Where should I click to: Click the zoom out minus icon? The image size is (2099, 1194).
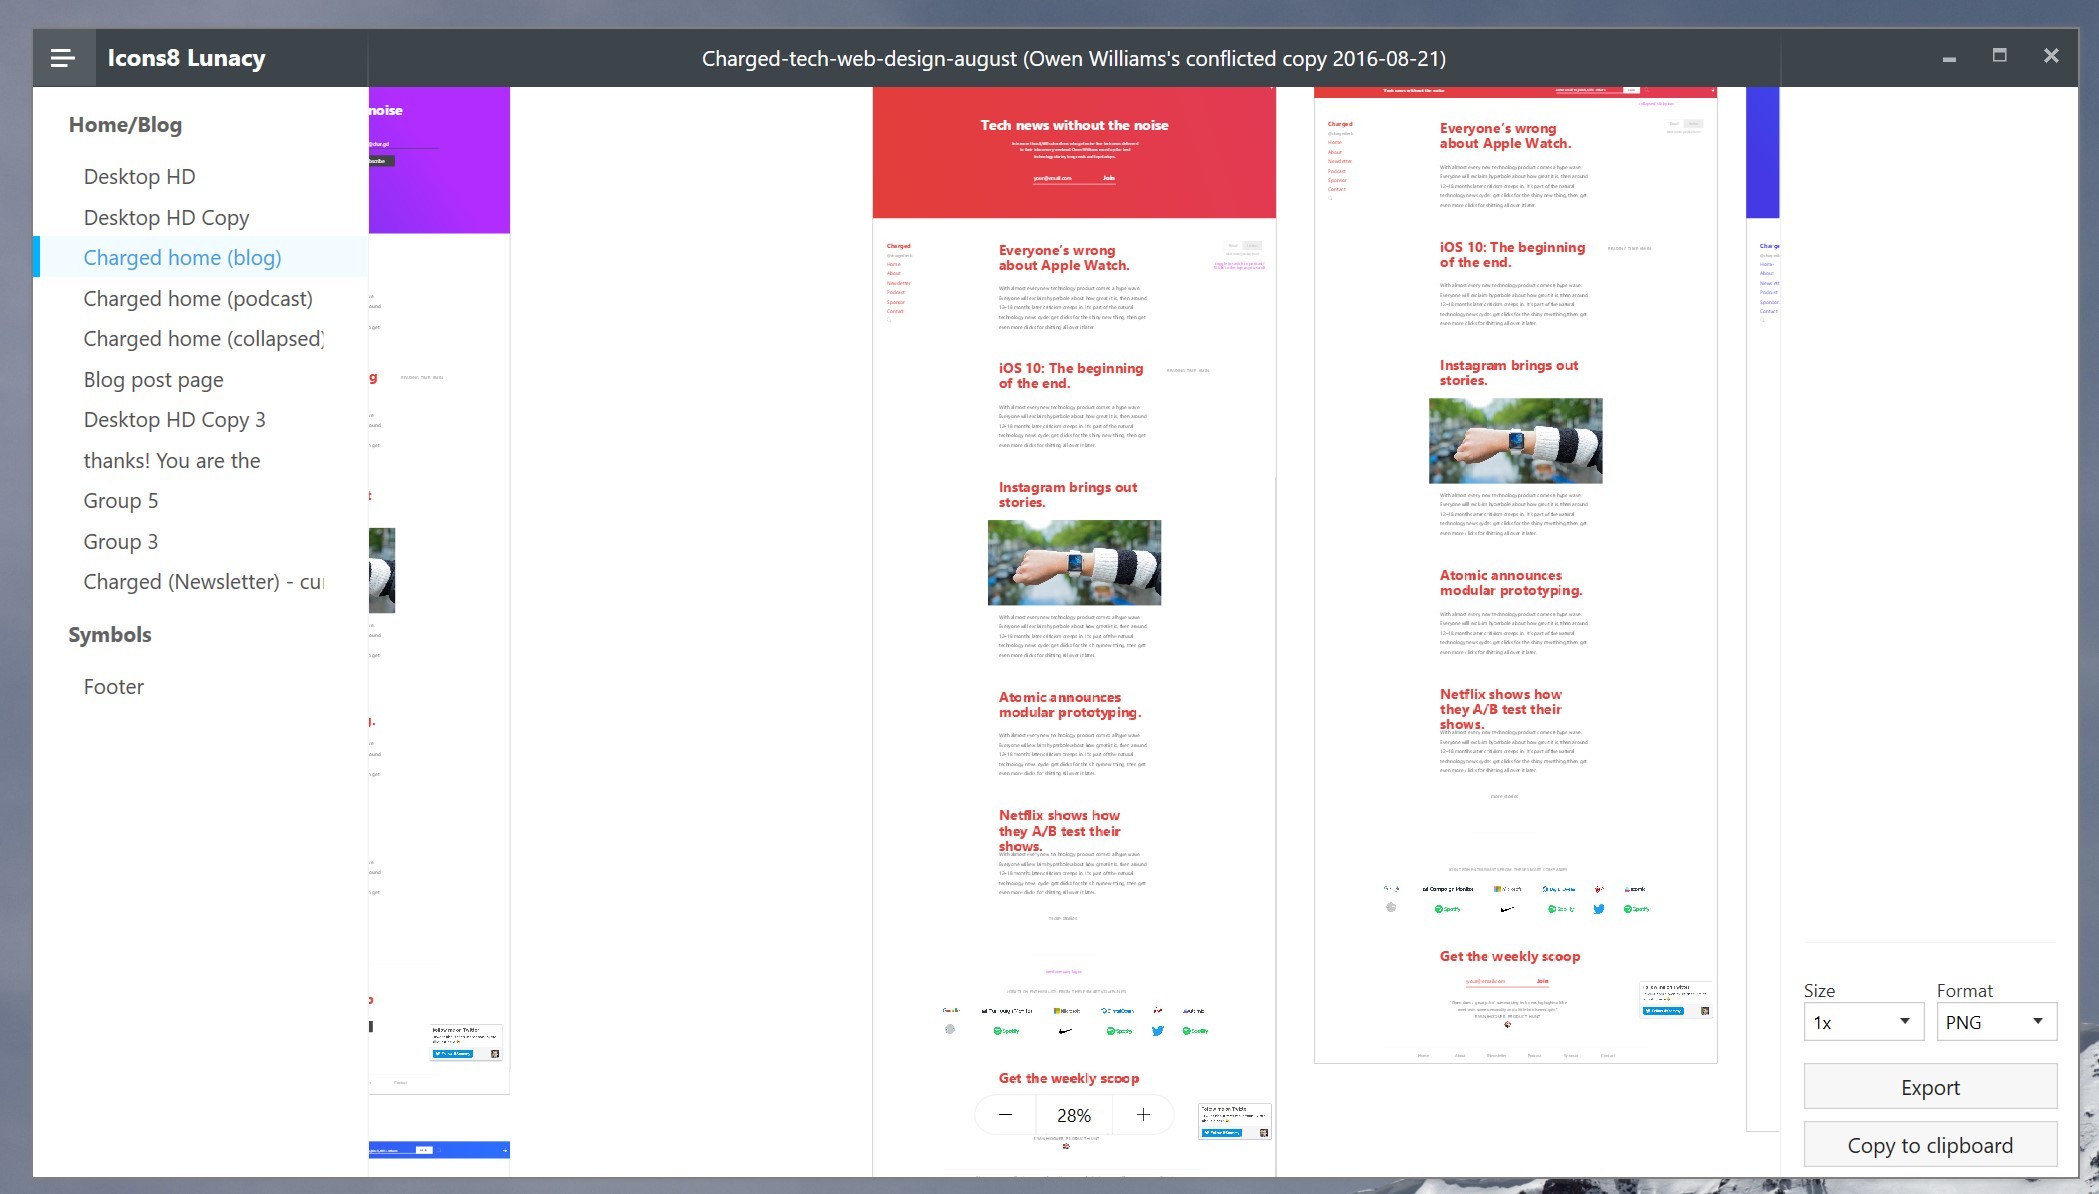tap(1005, 1115)
